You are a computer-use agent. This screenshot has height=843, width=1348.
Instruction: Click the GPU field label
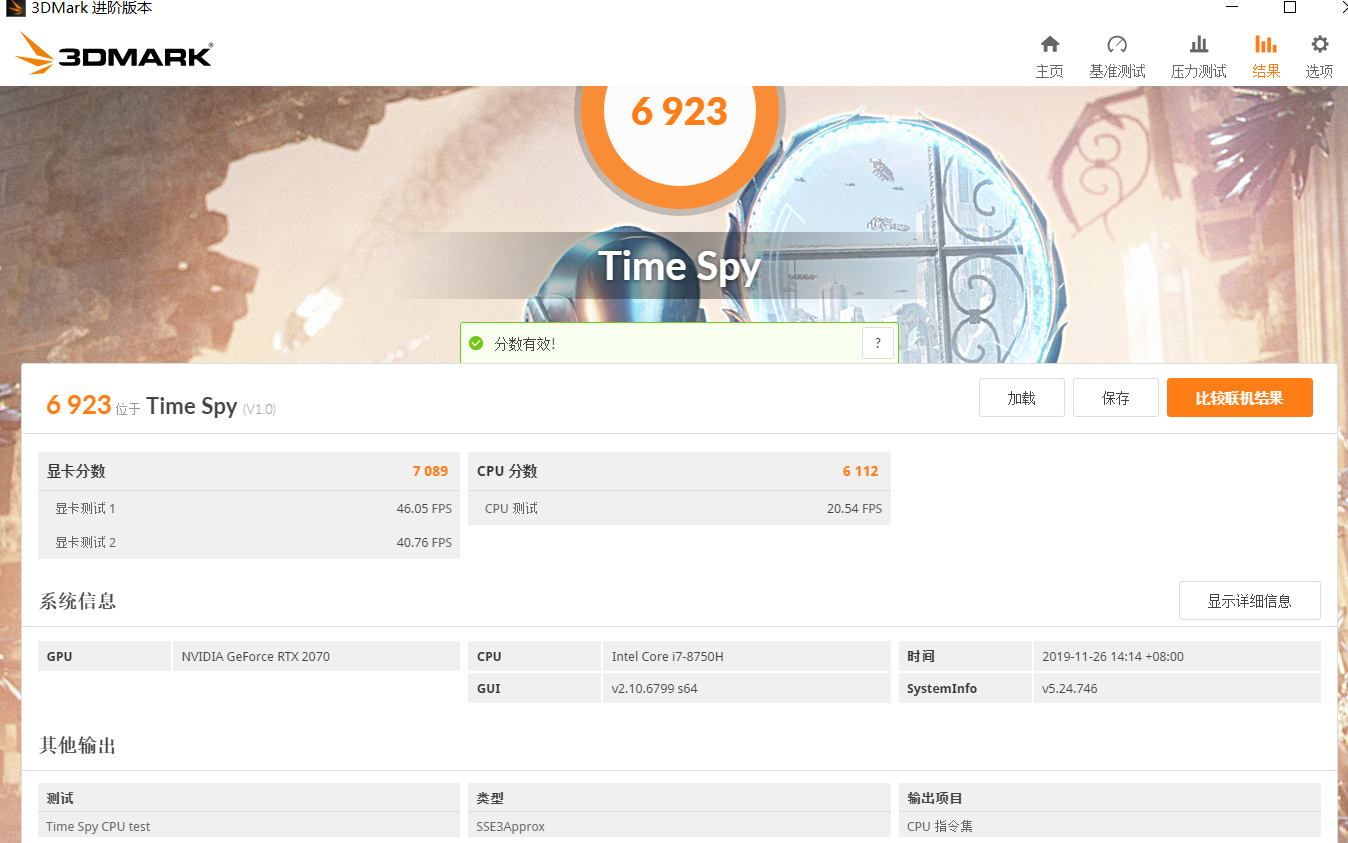pos(60,657)
